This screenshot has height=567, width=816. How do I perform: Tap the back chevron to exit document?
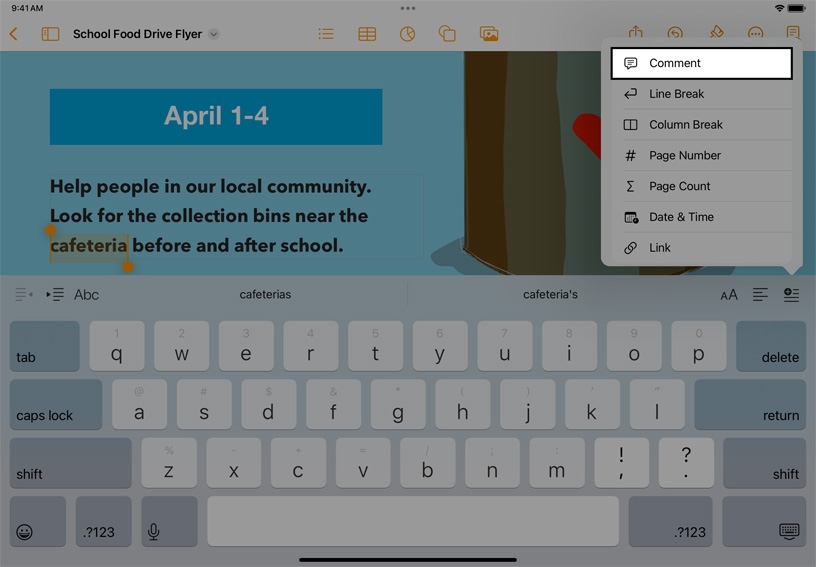tap(13, 34)
